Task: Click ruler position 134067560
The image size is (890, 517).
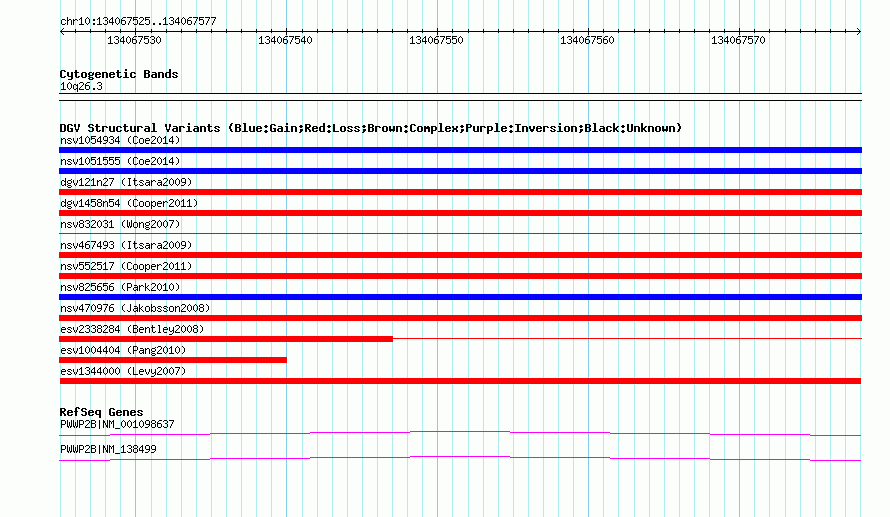Action: click(587, 40)
